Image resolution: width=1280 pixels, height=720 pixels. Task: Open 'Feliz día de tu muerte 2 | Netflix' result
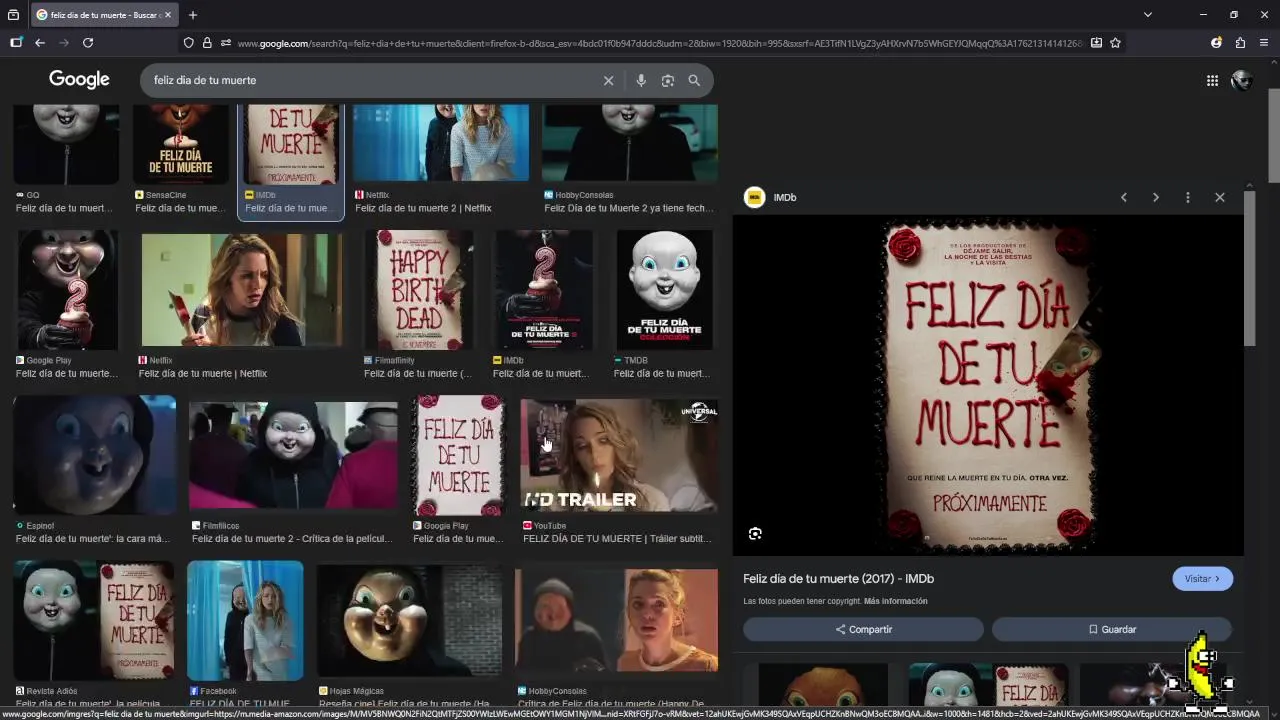pos(441,143)
